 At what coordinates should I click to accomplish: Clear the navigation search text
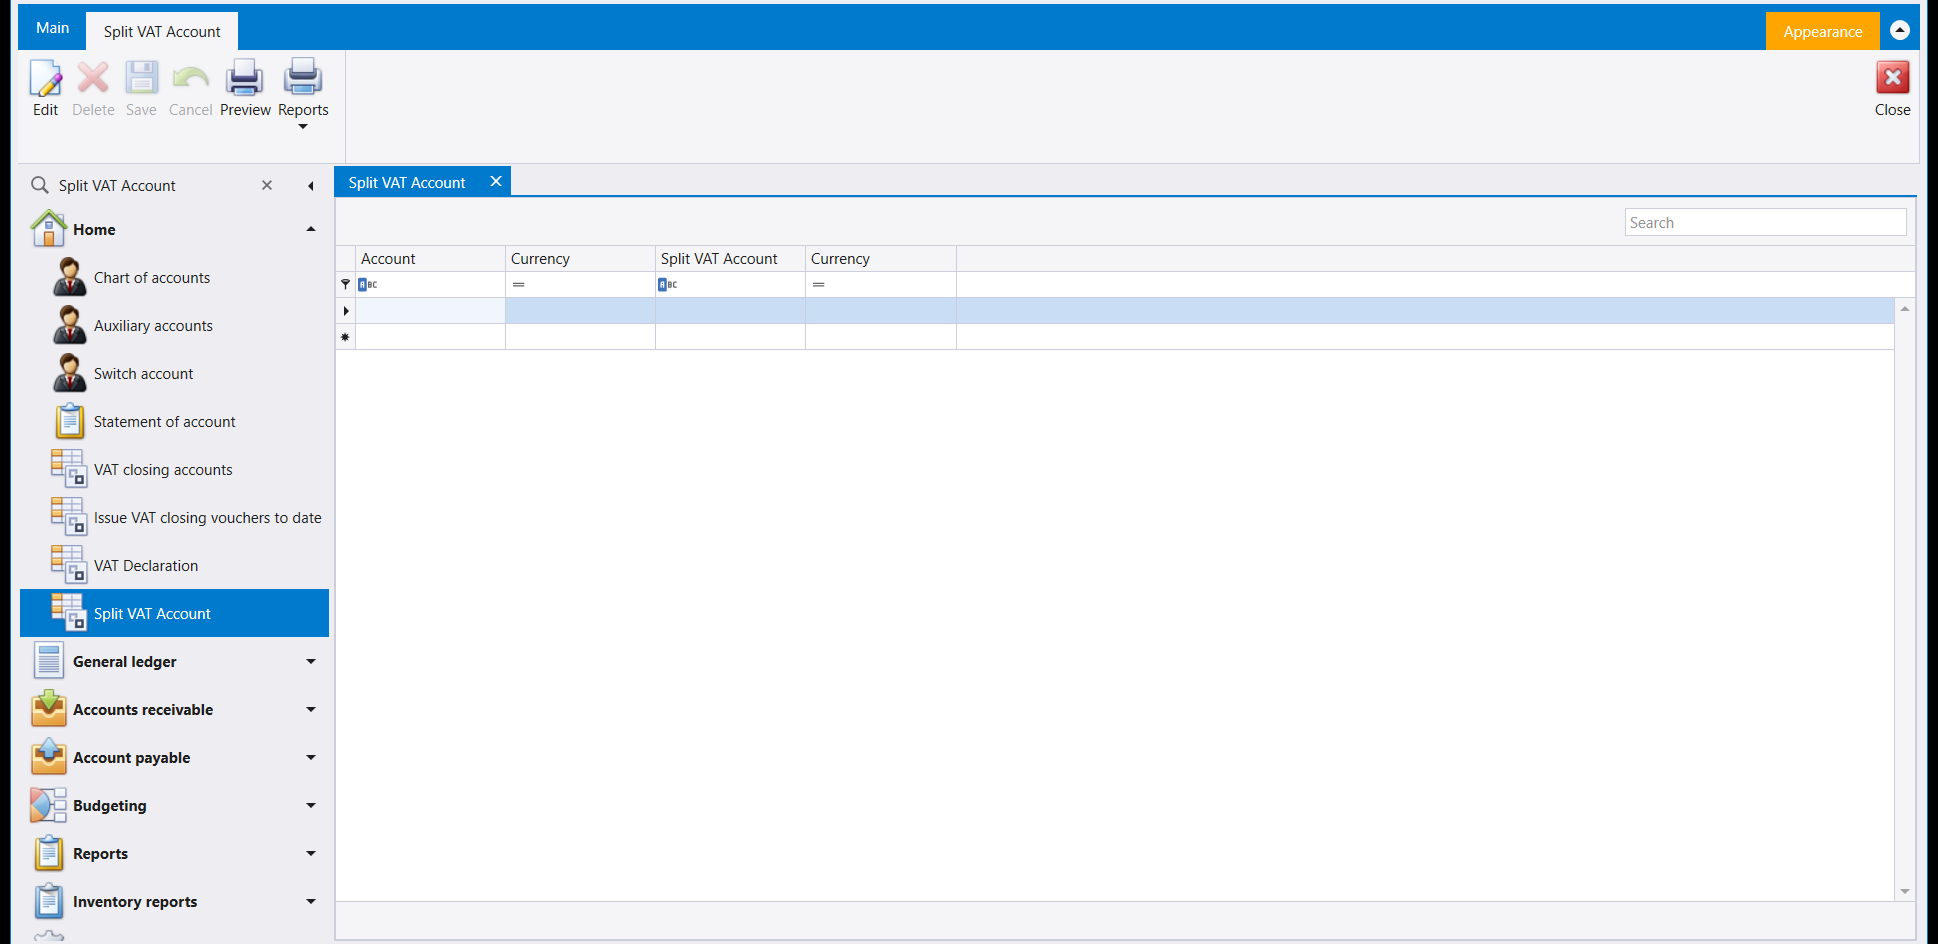pyautogui.click(x=267, y=185)
